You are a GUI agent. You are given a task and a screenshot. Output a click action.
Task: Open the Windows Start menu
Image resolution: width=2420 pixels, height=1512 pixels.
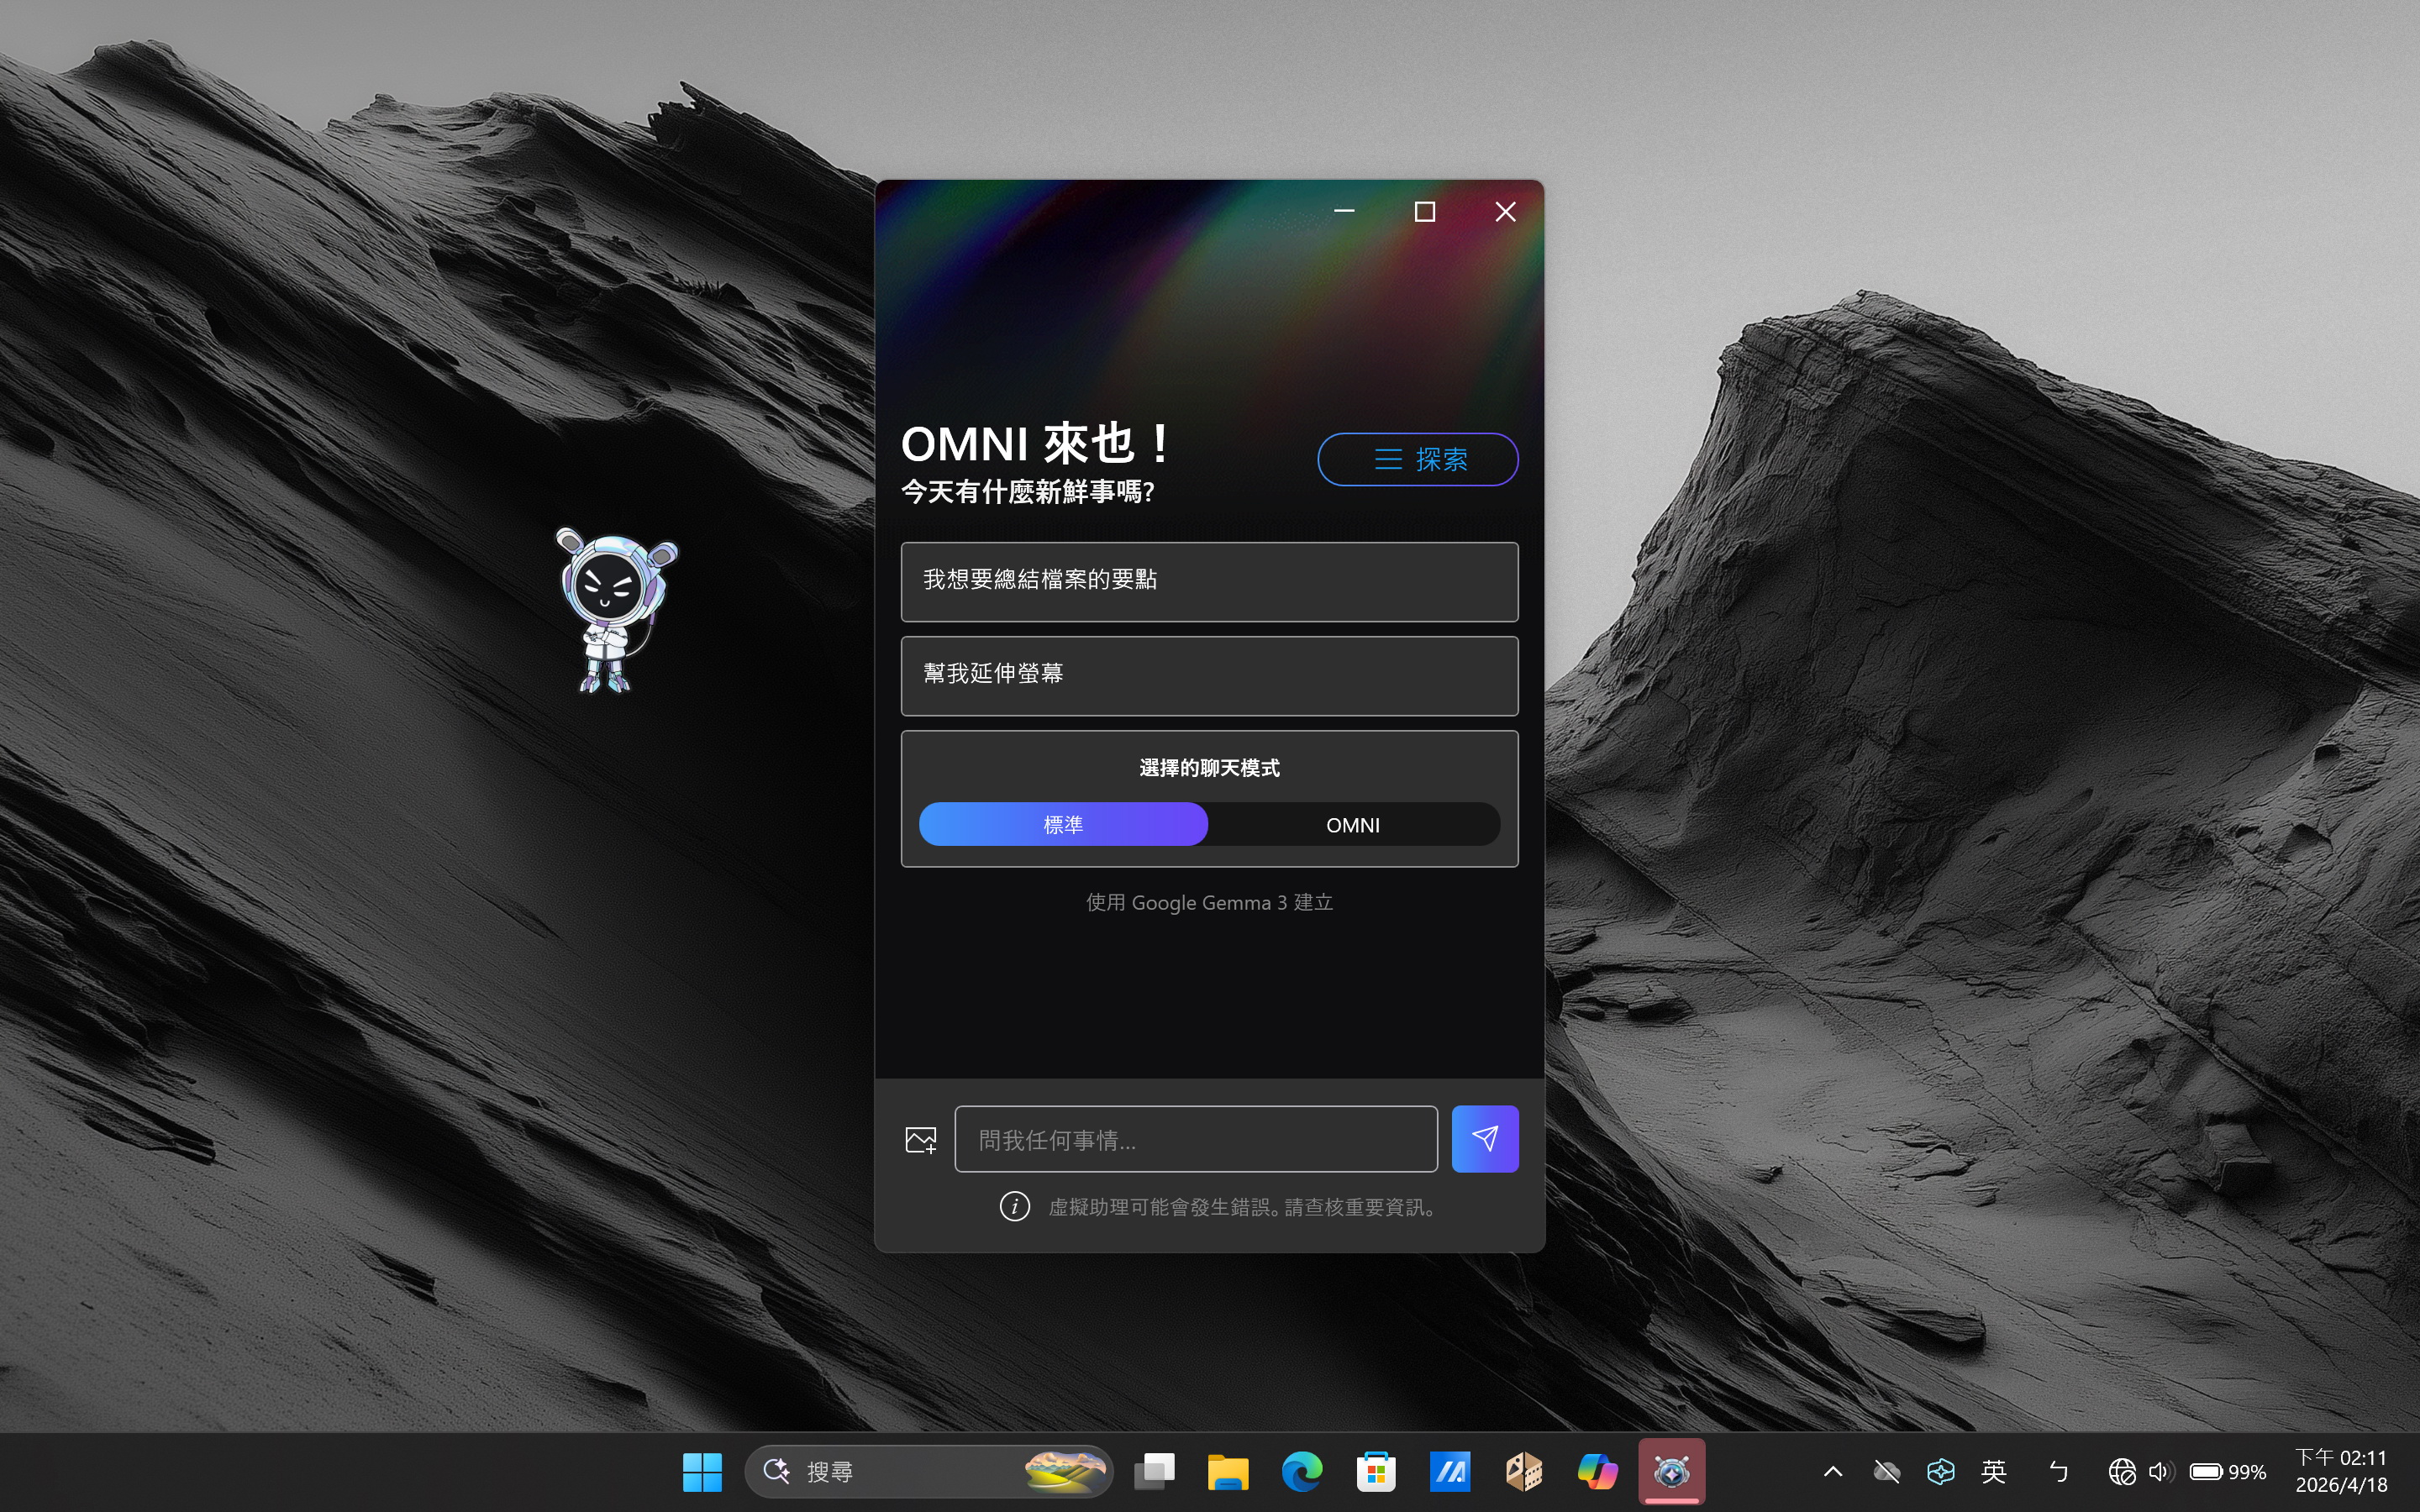702,1471
